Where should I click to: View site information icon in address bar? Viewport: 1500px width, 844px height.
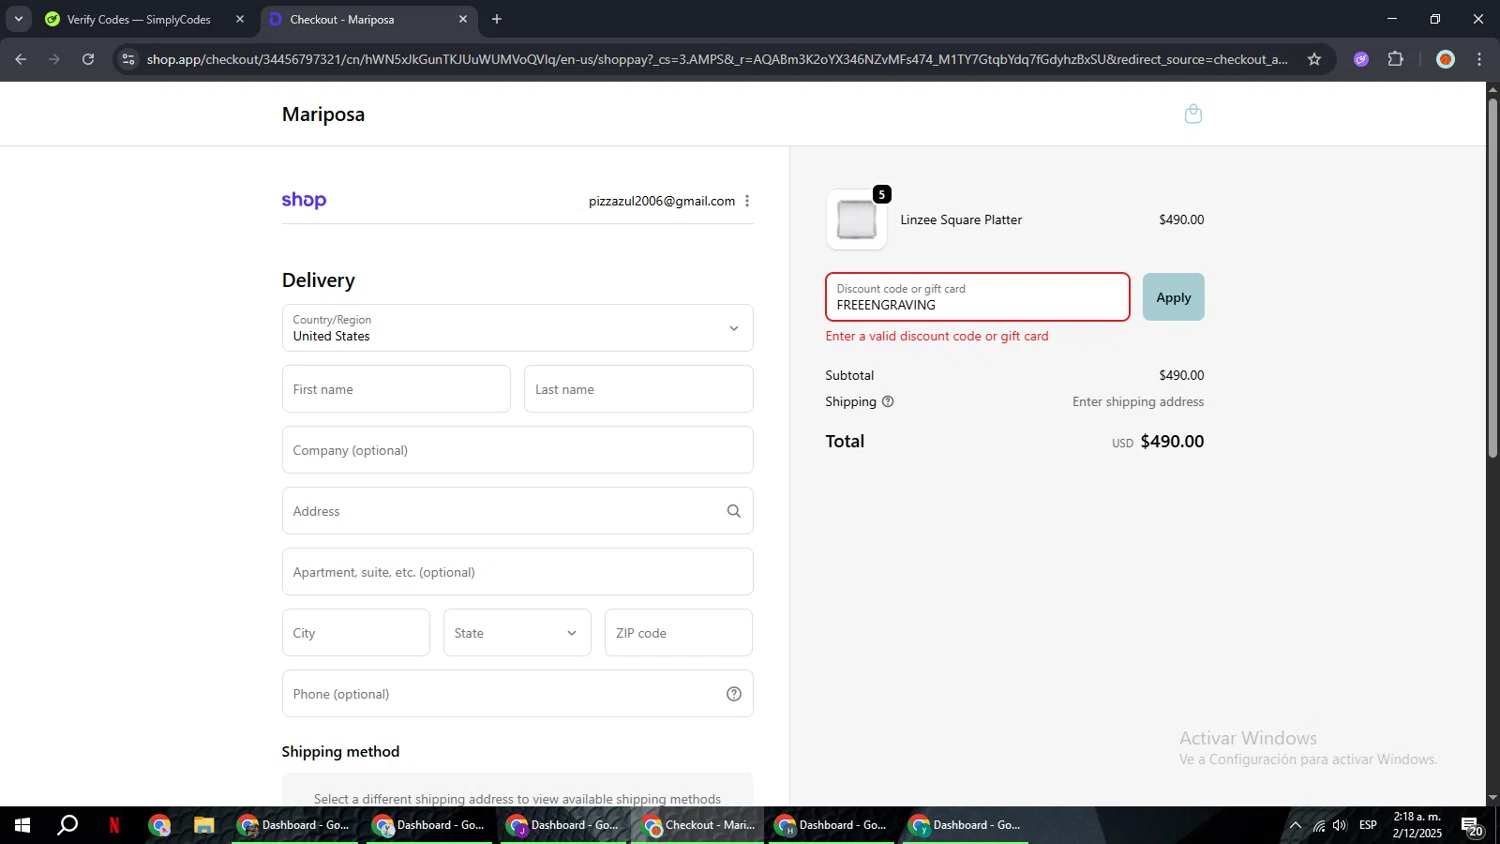click(127, 59)
